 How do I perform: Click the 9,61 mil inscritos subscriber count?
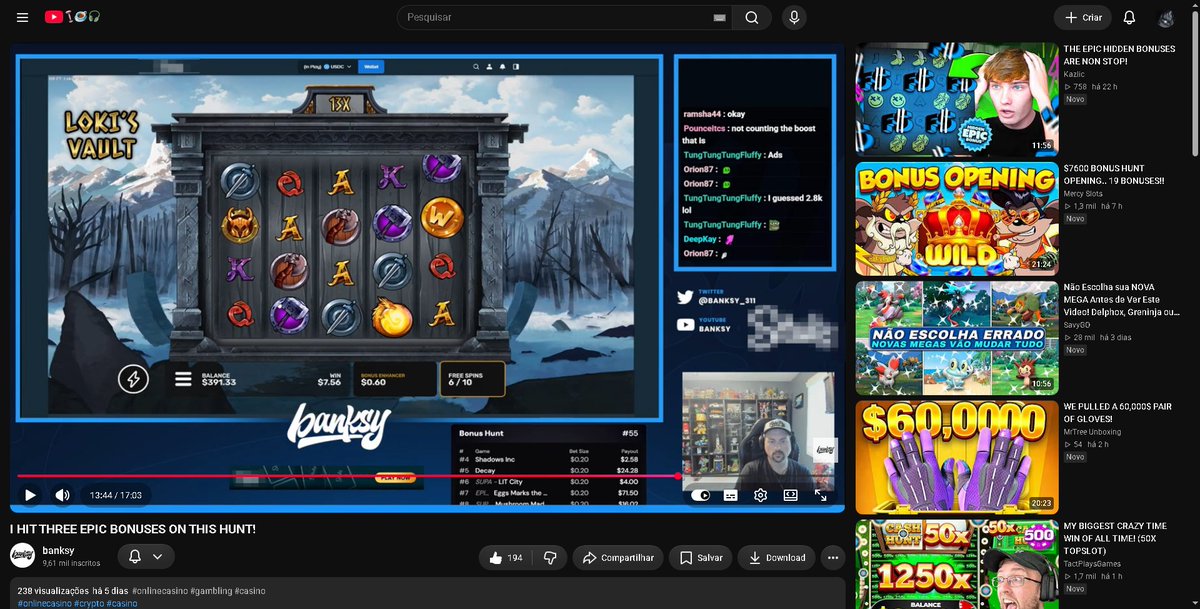pyautogui.click(x=70, y=563)
